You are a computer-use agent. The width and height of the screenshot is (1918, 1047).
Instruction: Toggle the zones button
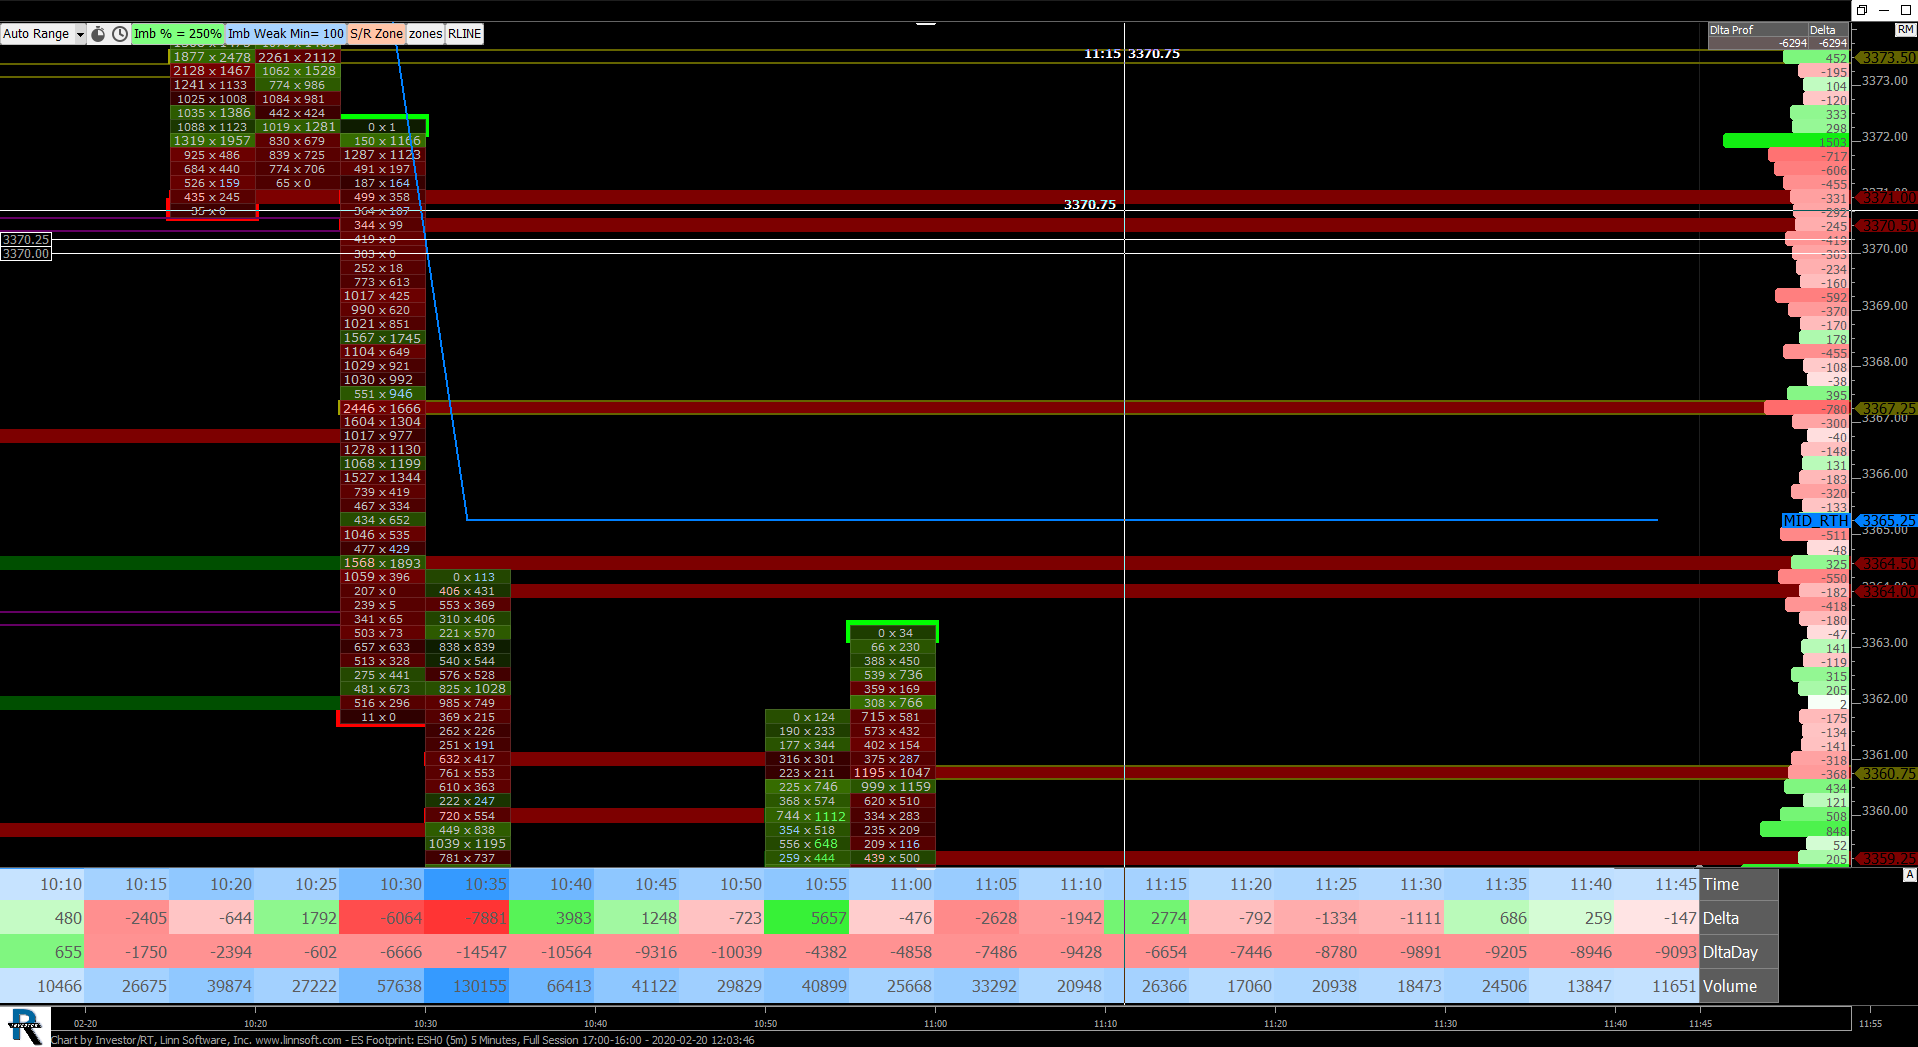(x=425, y=34)
